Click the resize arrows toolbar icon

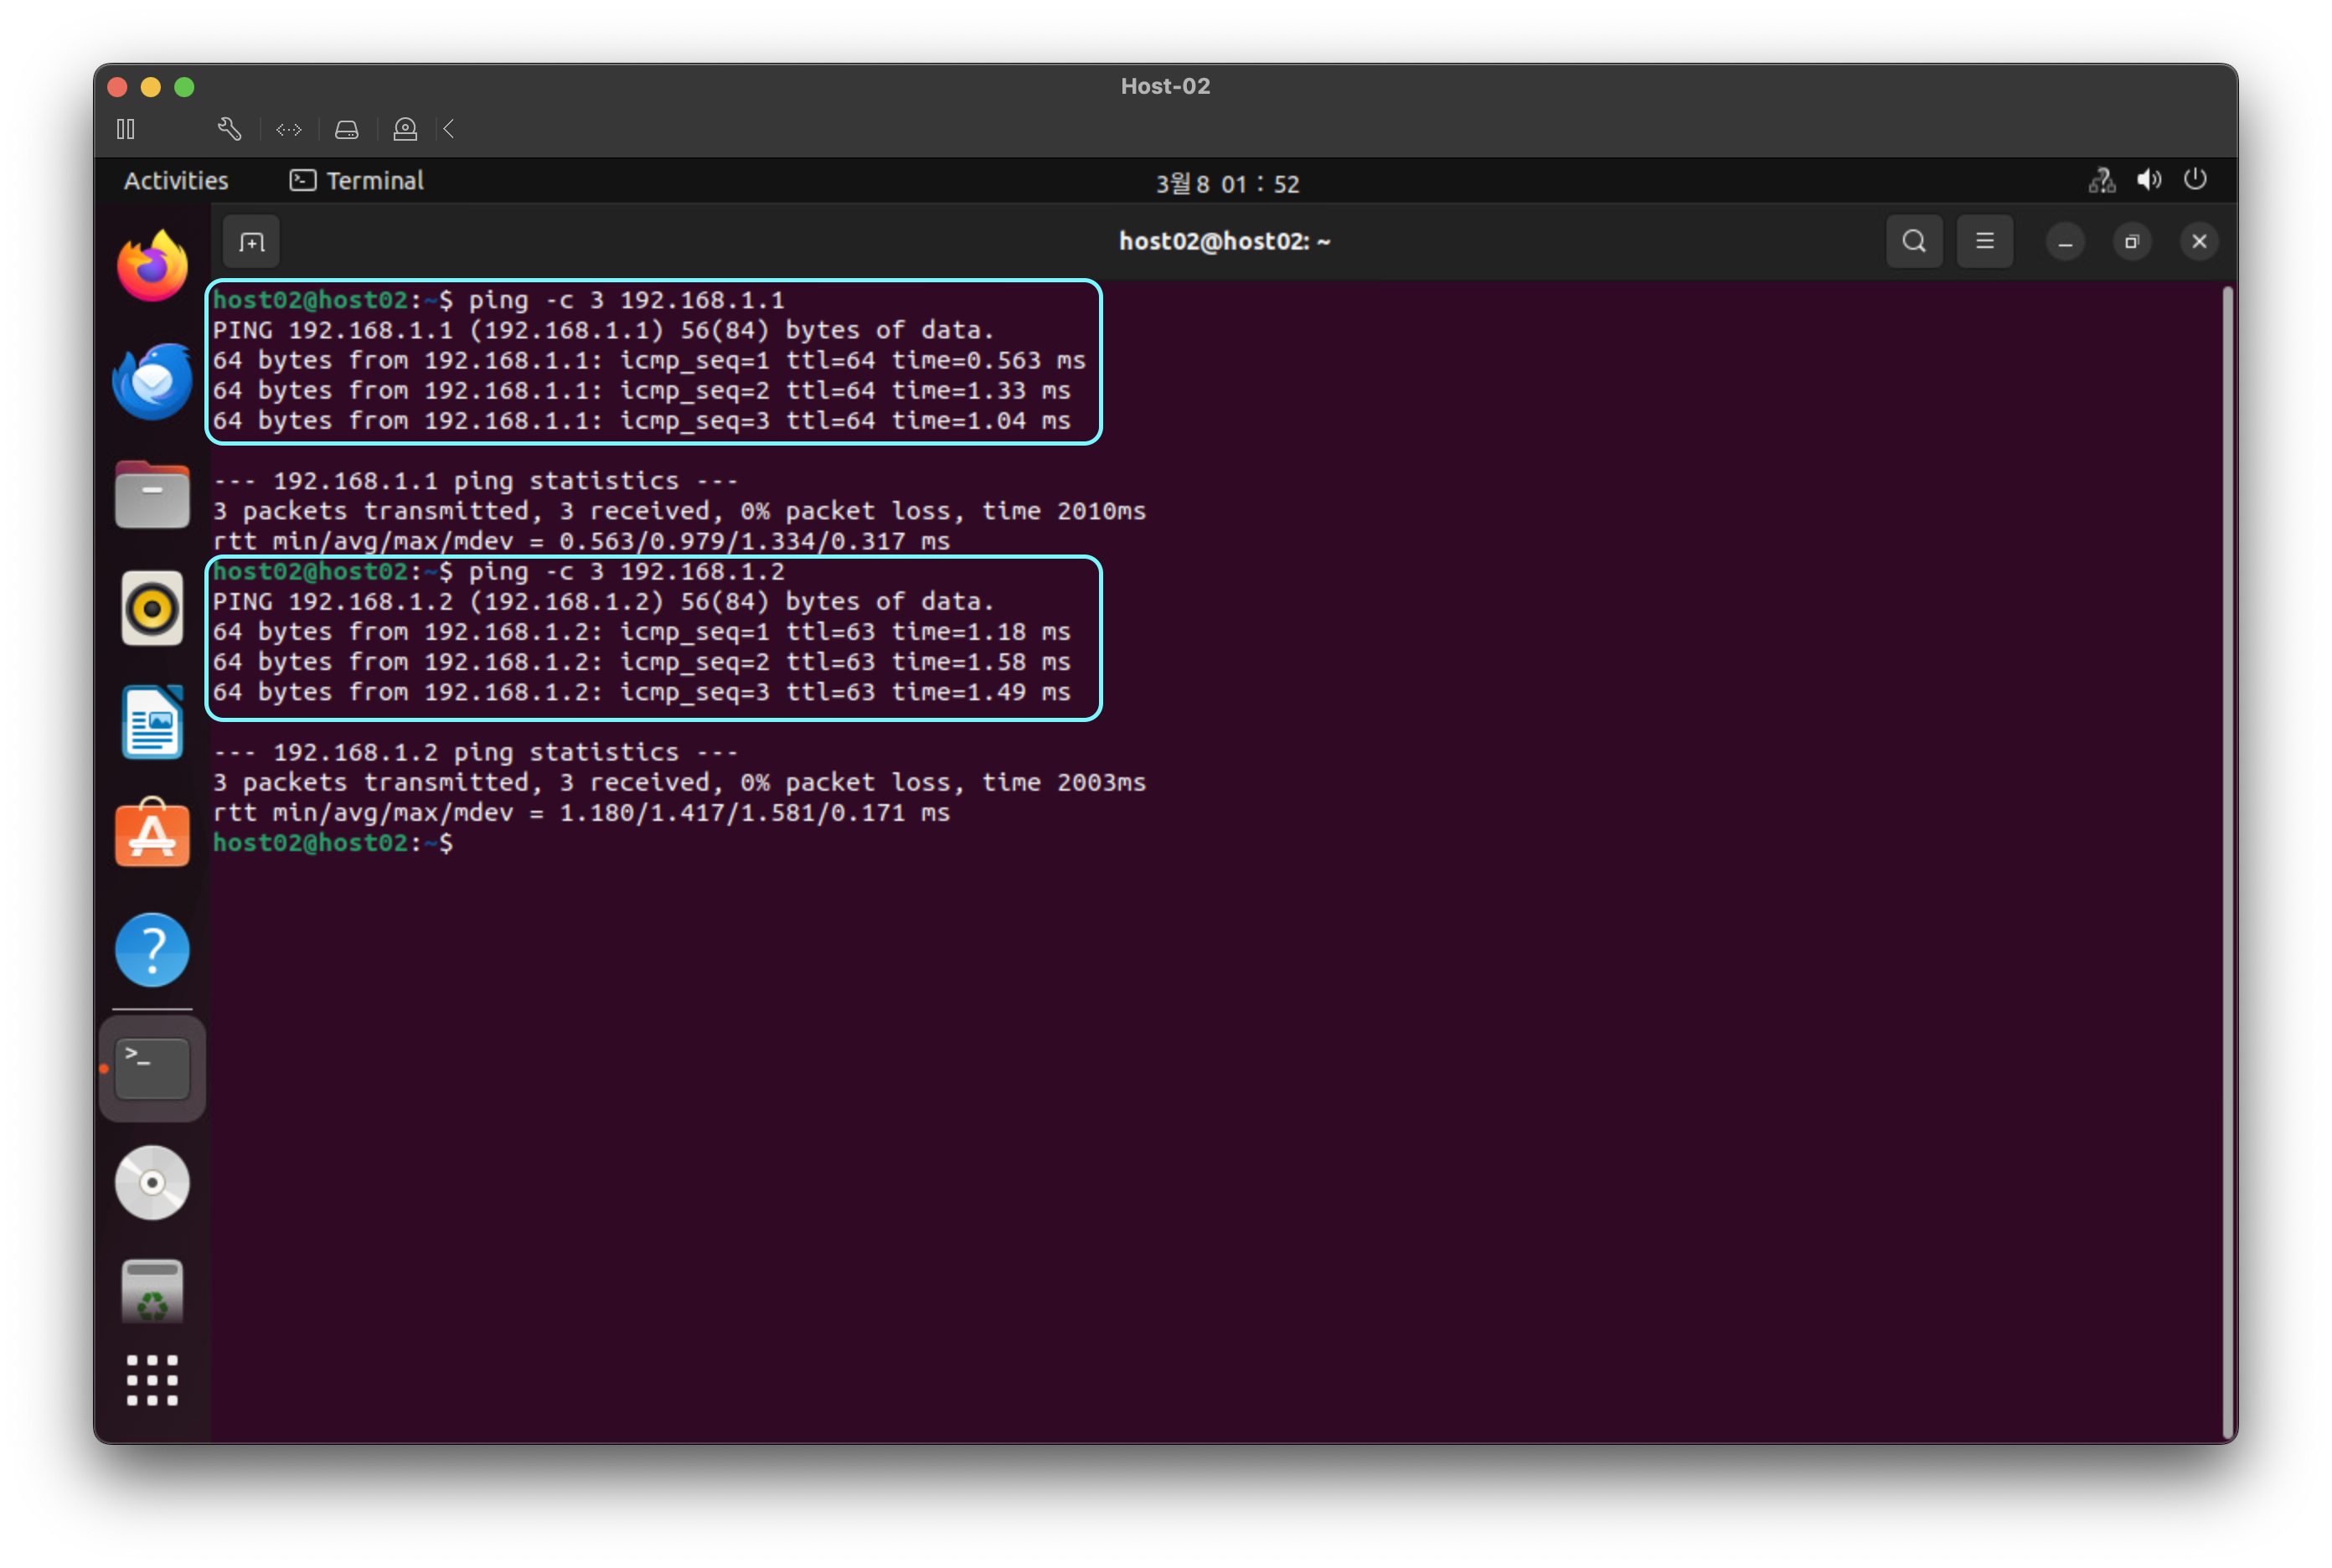tap(289, 129)
